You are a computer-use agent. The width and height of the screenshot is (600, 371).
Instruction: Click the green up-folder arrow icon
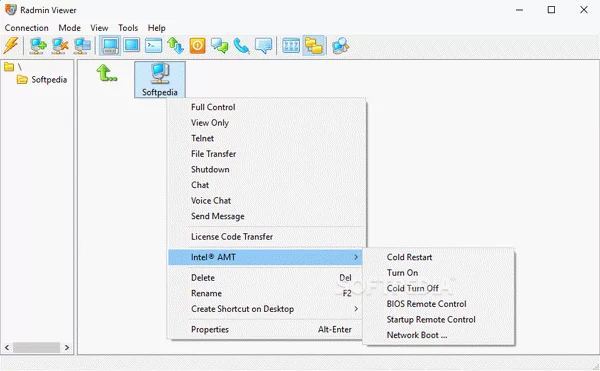107,73
